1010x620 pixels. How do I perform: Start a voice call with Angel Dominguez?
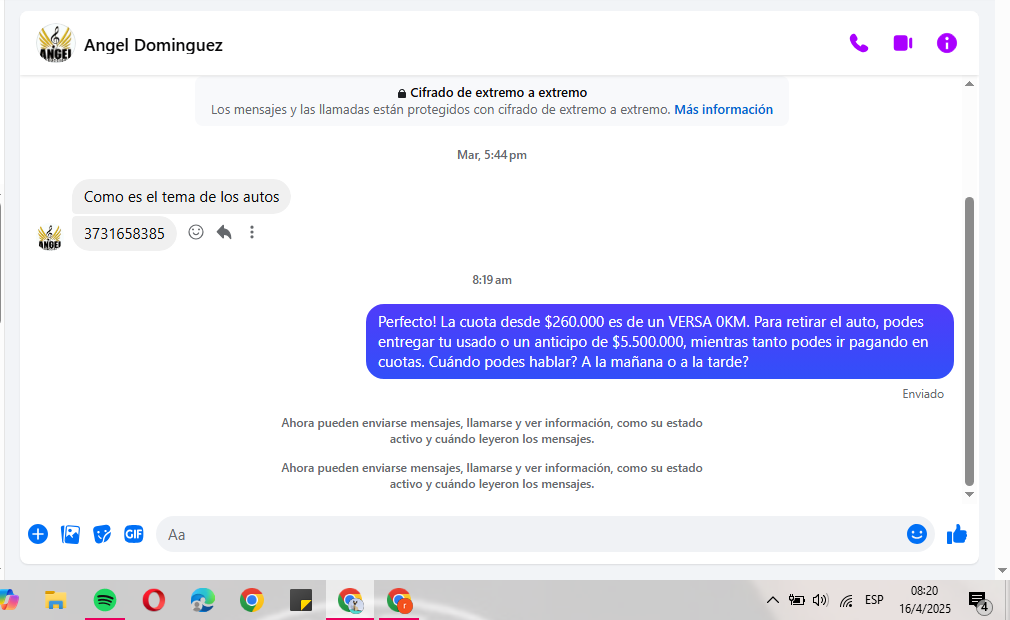(x=858, y=43)
